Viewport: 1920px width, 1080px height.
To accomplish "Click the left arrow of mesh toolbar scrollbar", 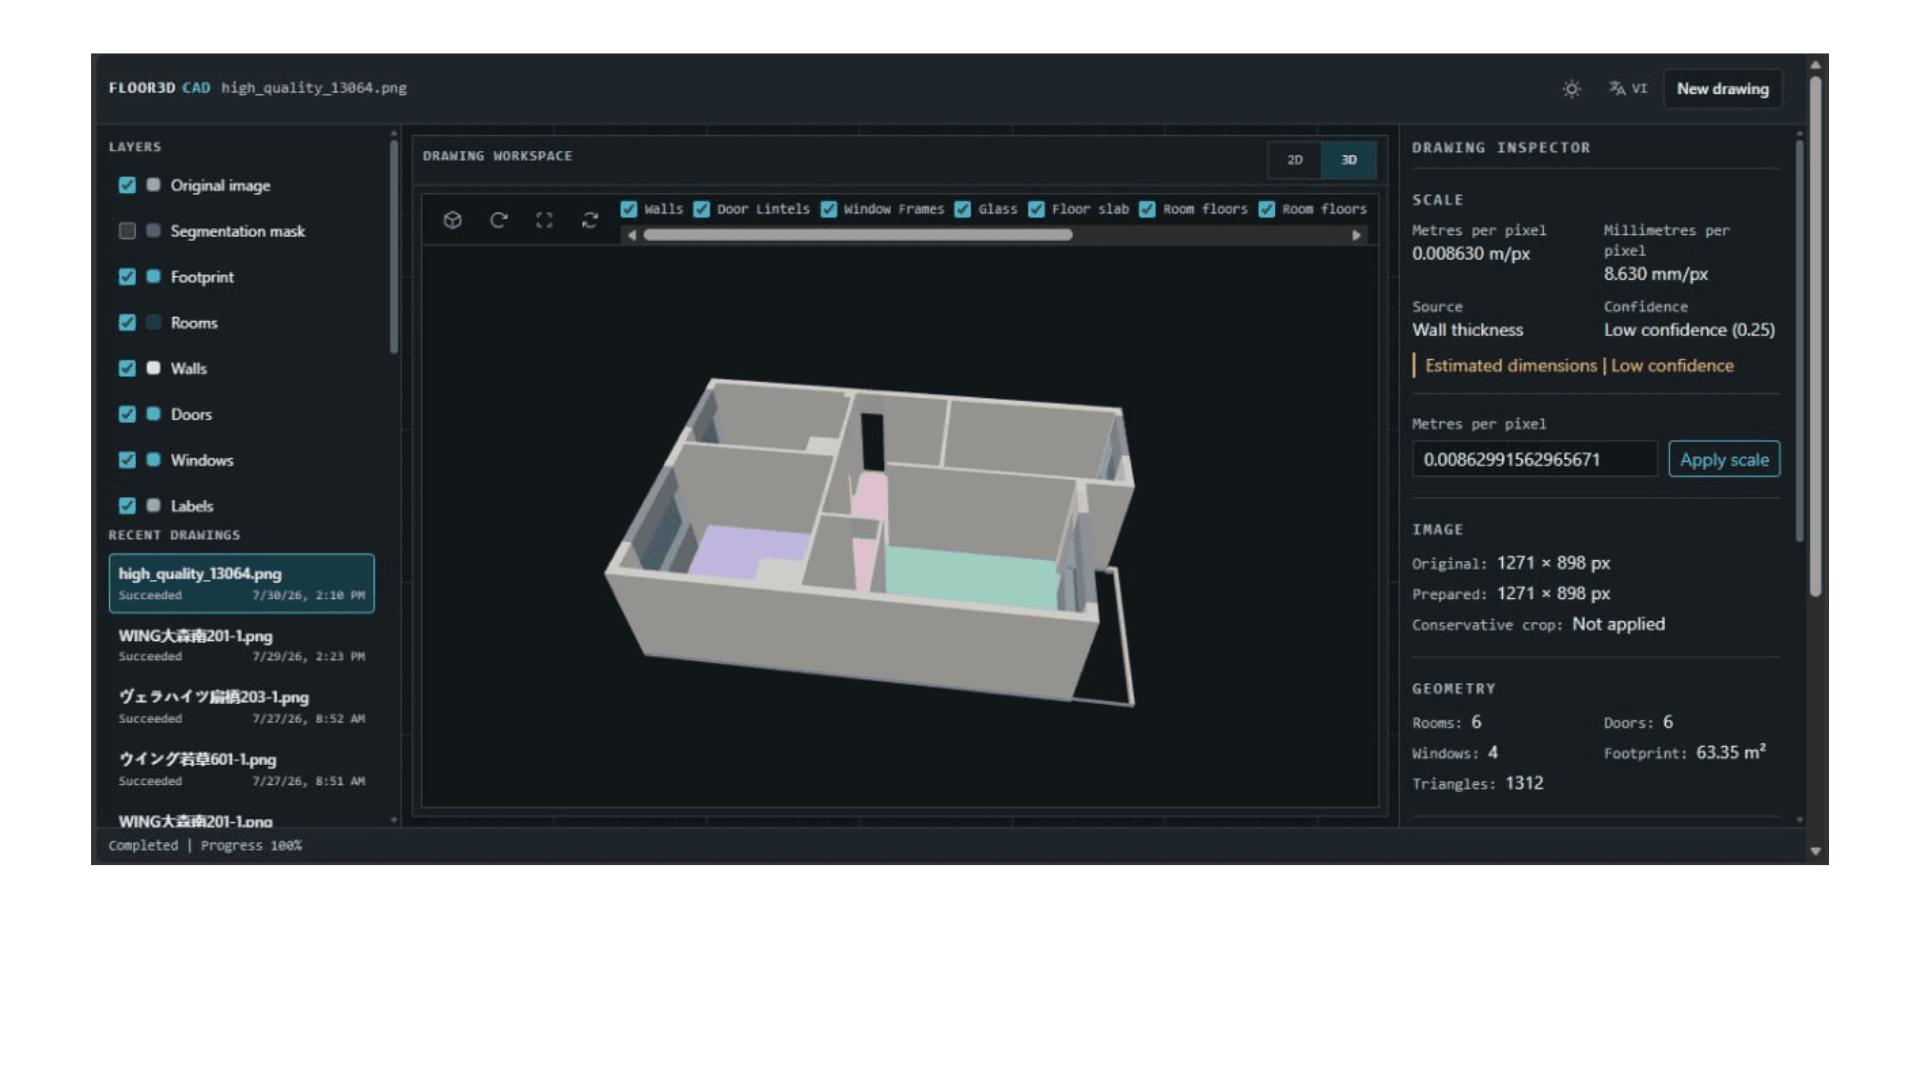I will (631, 235).
